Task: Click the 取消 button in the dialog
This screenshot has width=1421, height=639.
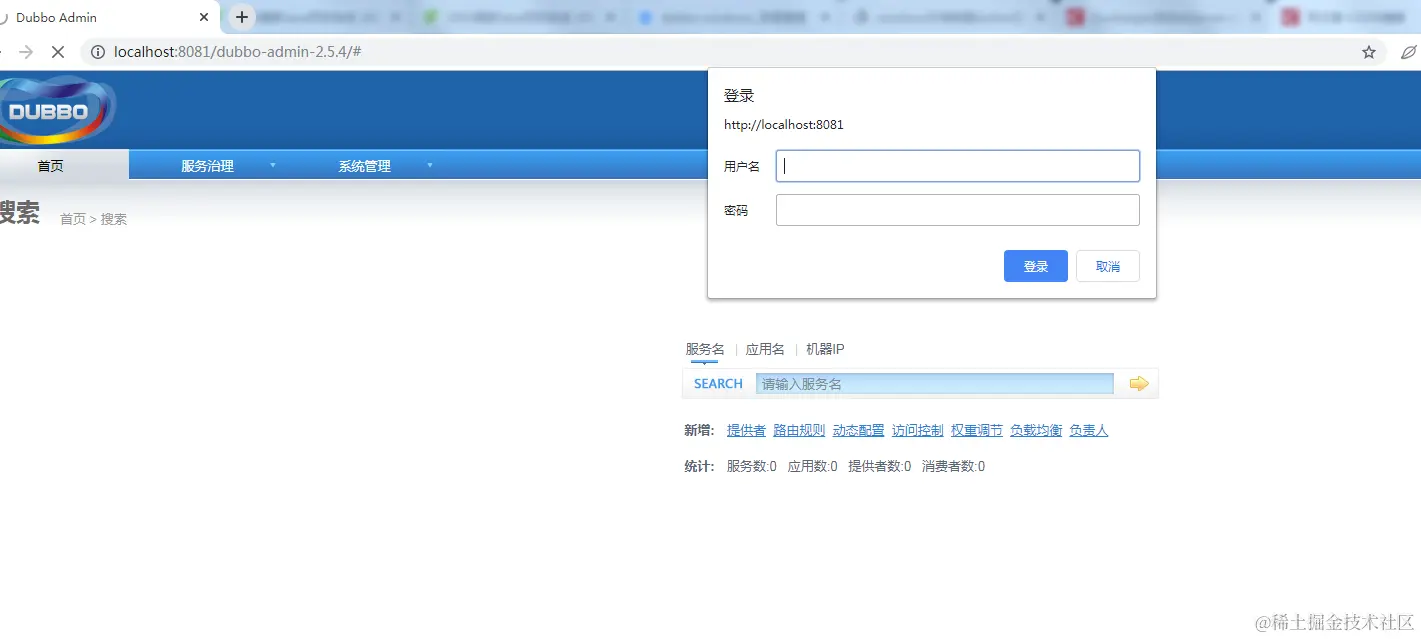Action: [x=1107, y=266]
